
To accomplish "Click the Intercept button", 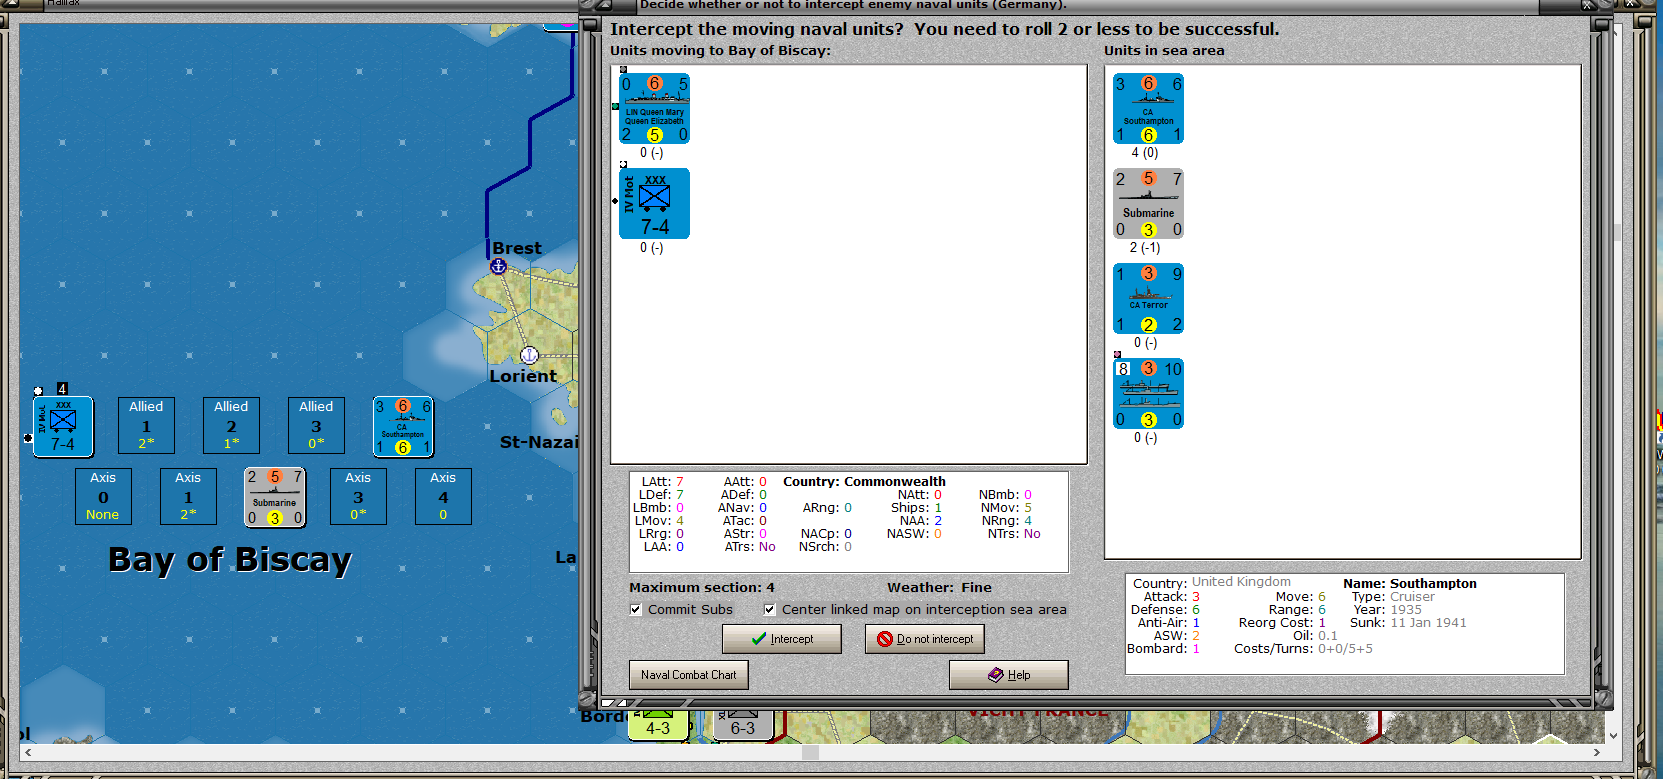I will (x=782, y=639).
